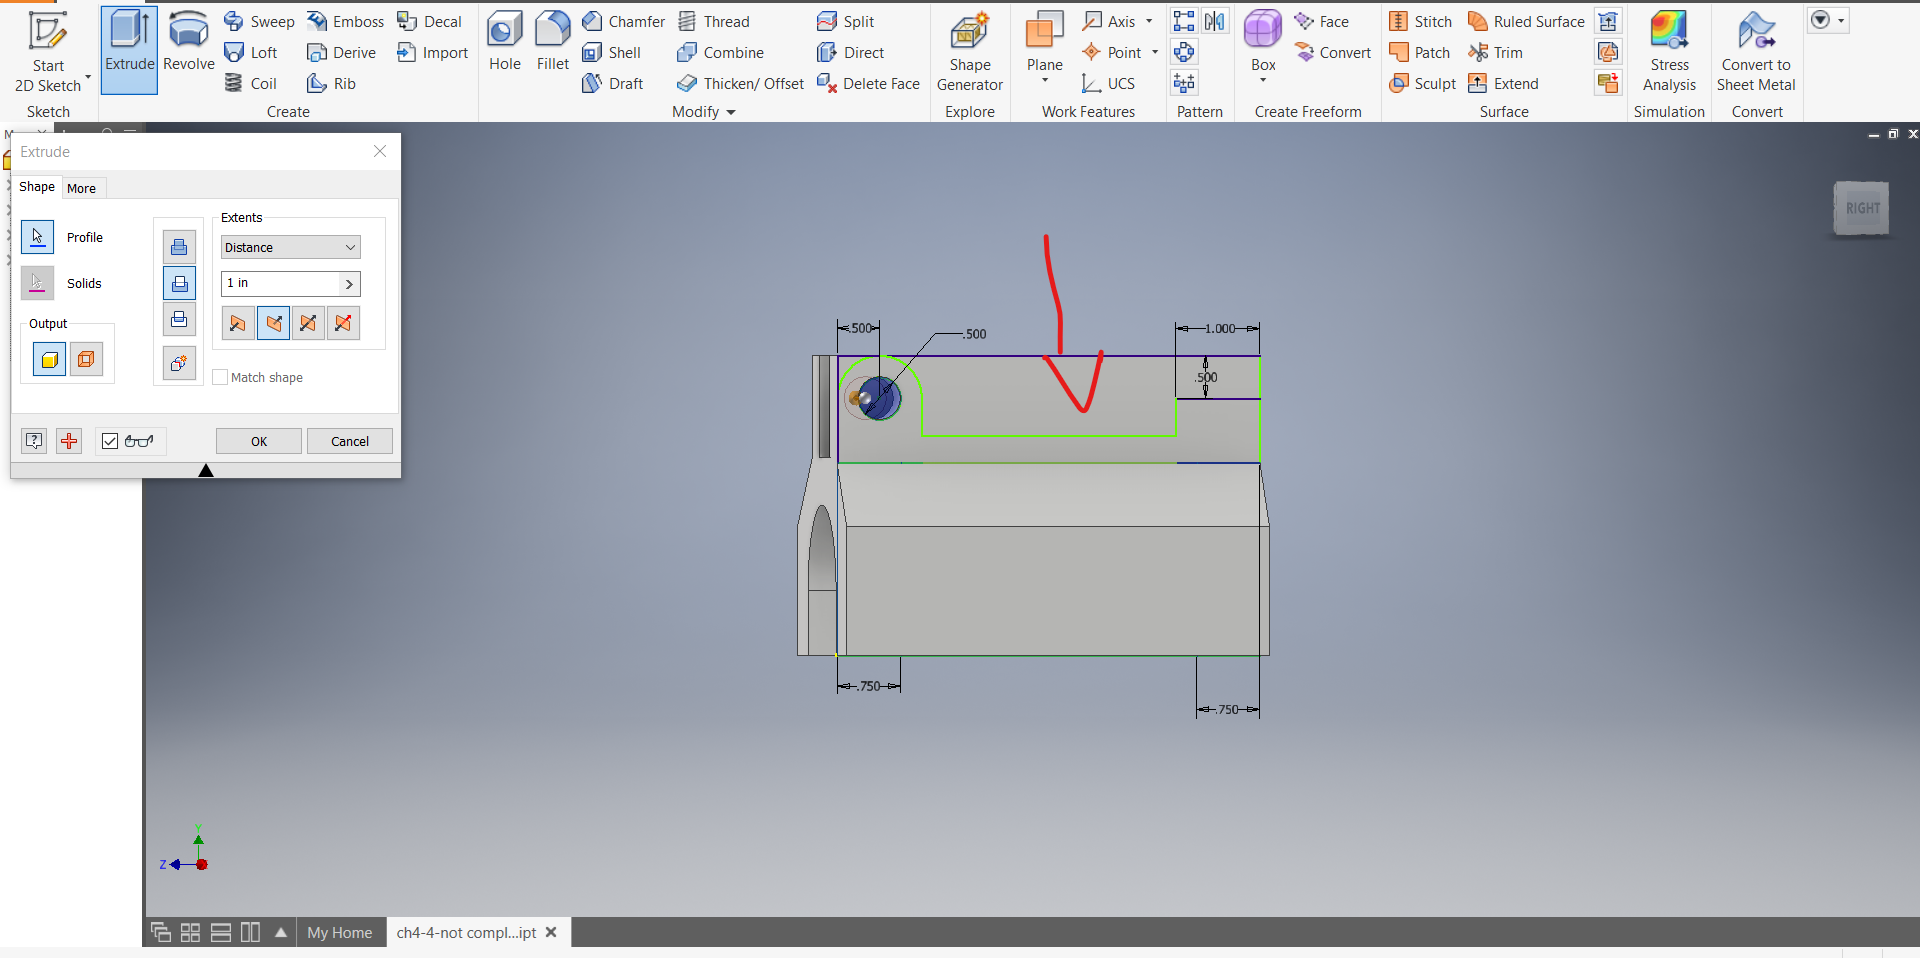Screen dimensions: 1920x958
Task: Set Asymmetric extrude direction
Action: [x=343, y=323]
